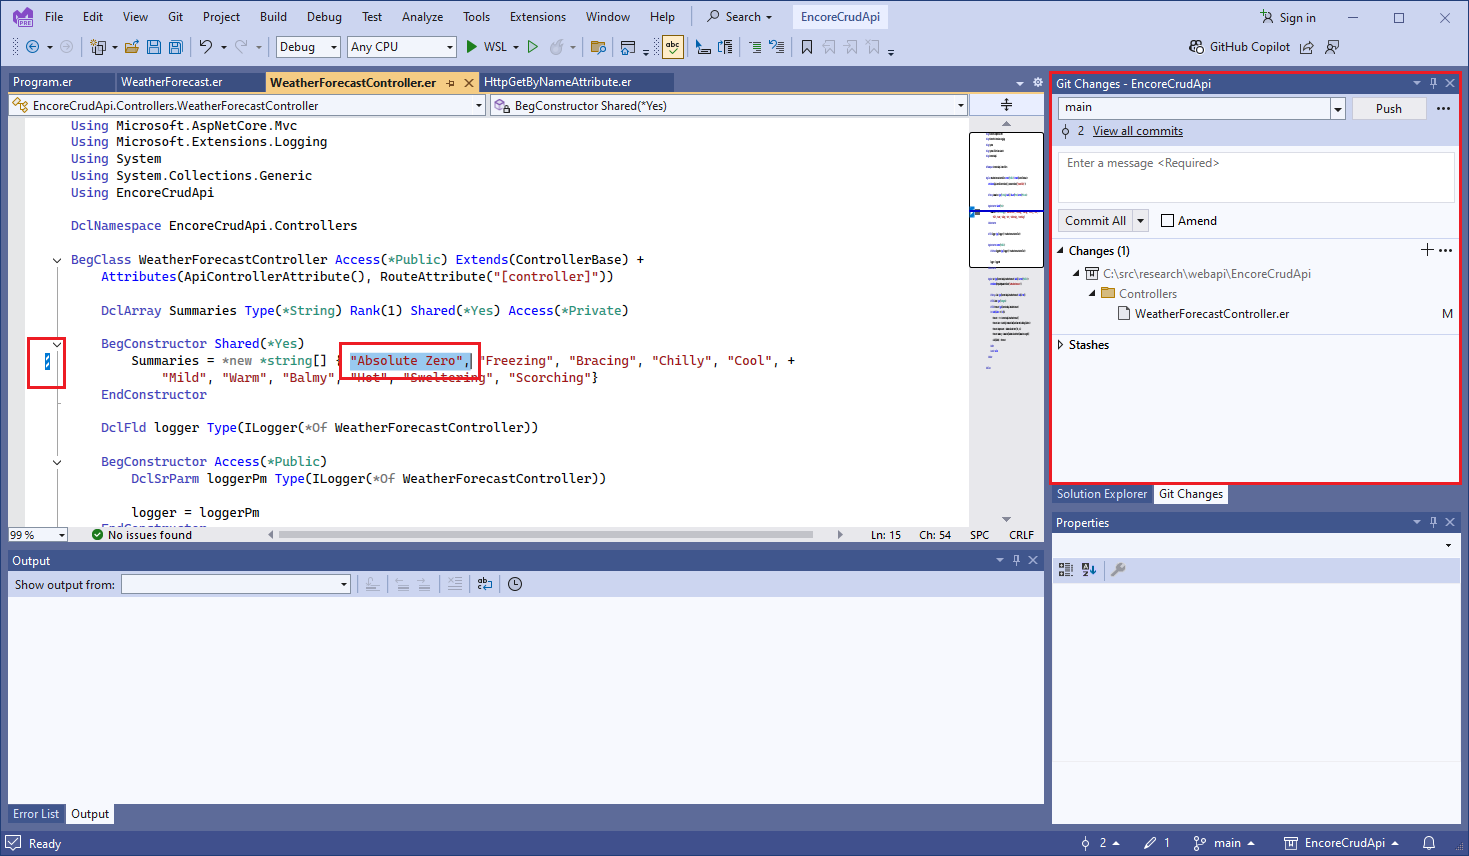The height and width of the screenshot is (856, 1469).
Task: Click the Alphabetical sort icon in Properties
Action: click(1089, 570)
